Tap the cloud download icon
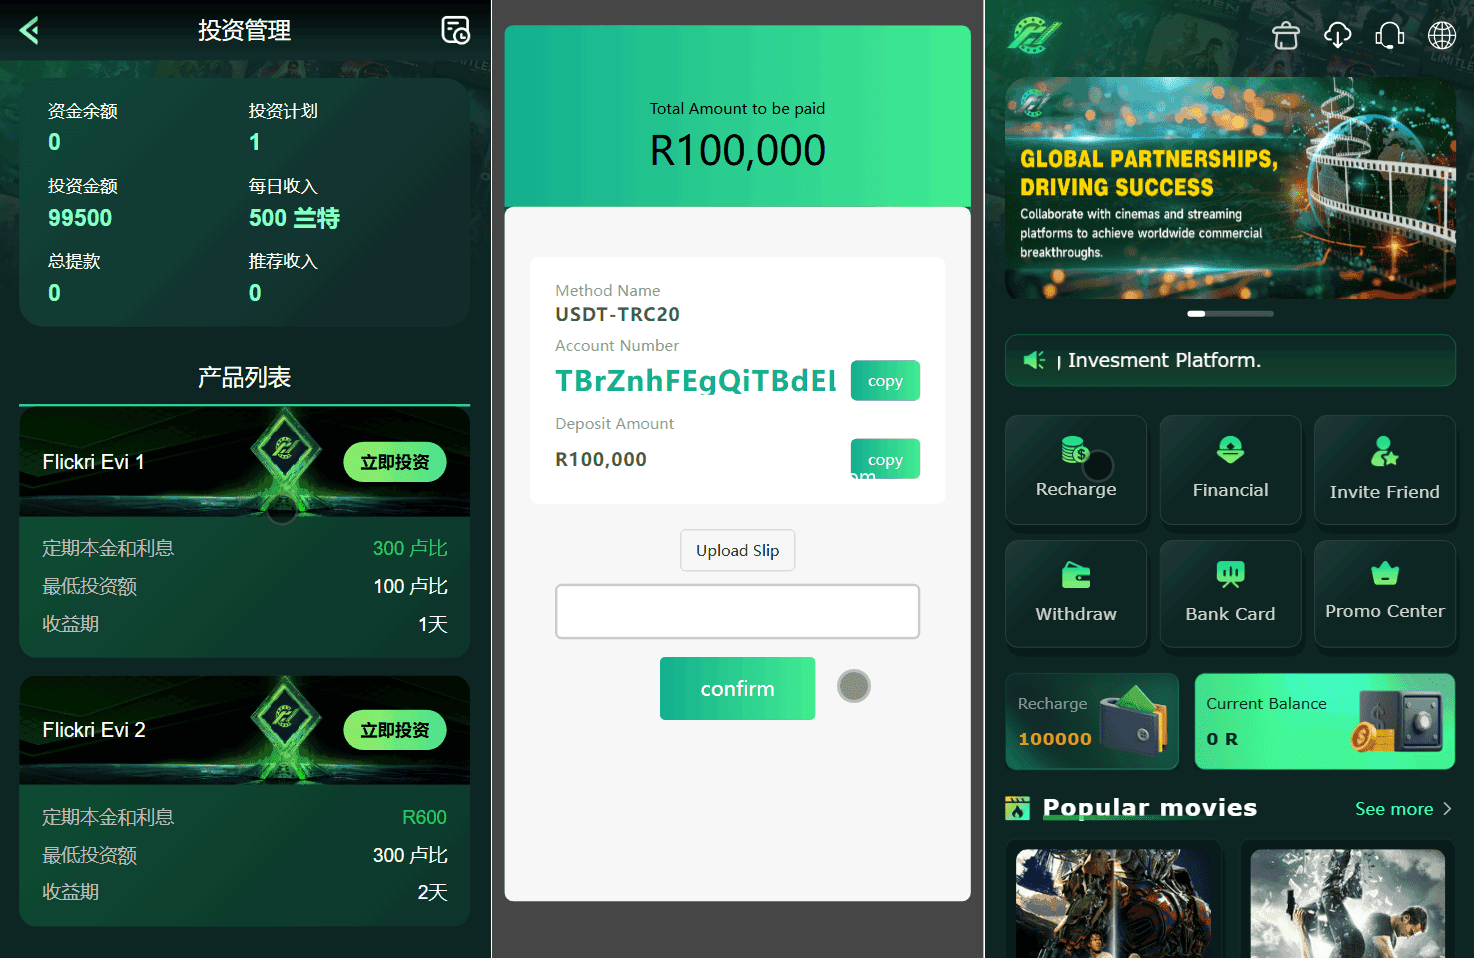The height and width of the screenshot is (958, 1474). (1338, 35)
